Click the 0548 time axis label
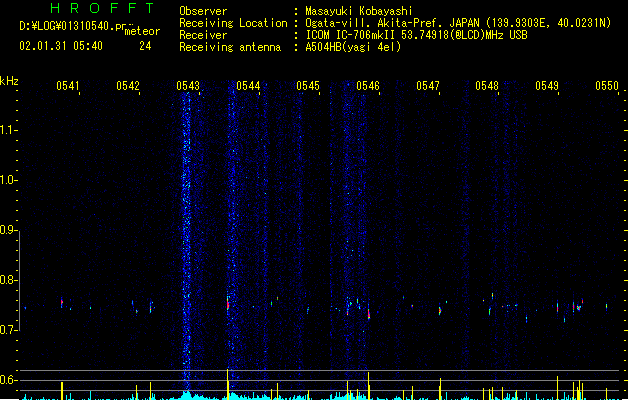 487,86
